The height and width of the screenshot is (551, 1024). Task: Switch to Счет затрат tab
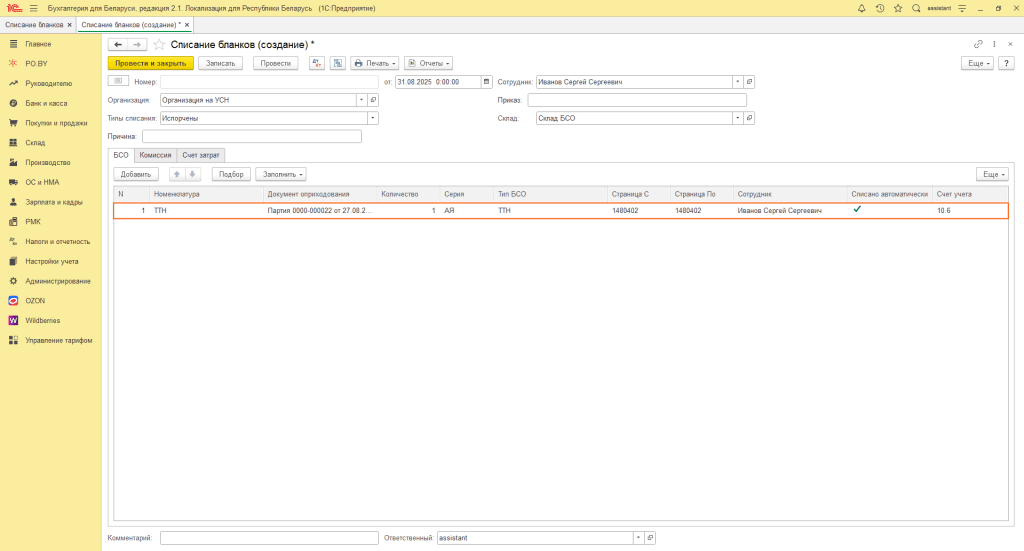click(201, 155)
